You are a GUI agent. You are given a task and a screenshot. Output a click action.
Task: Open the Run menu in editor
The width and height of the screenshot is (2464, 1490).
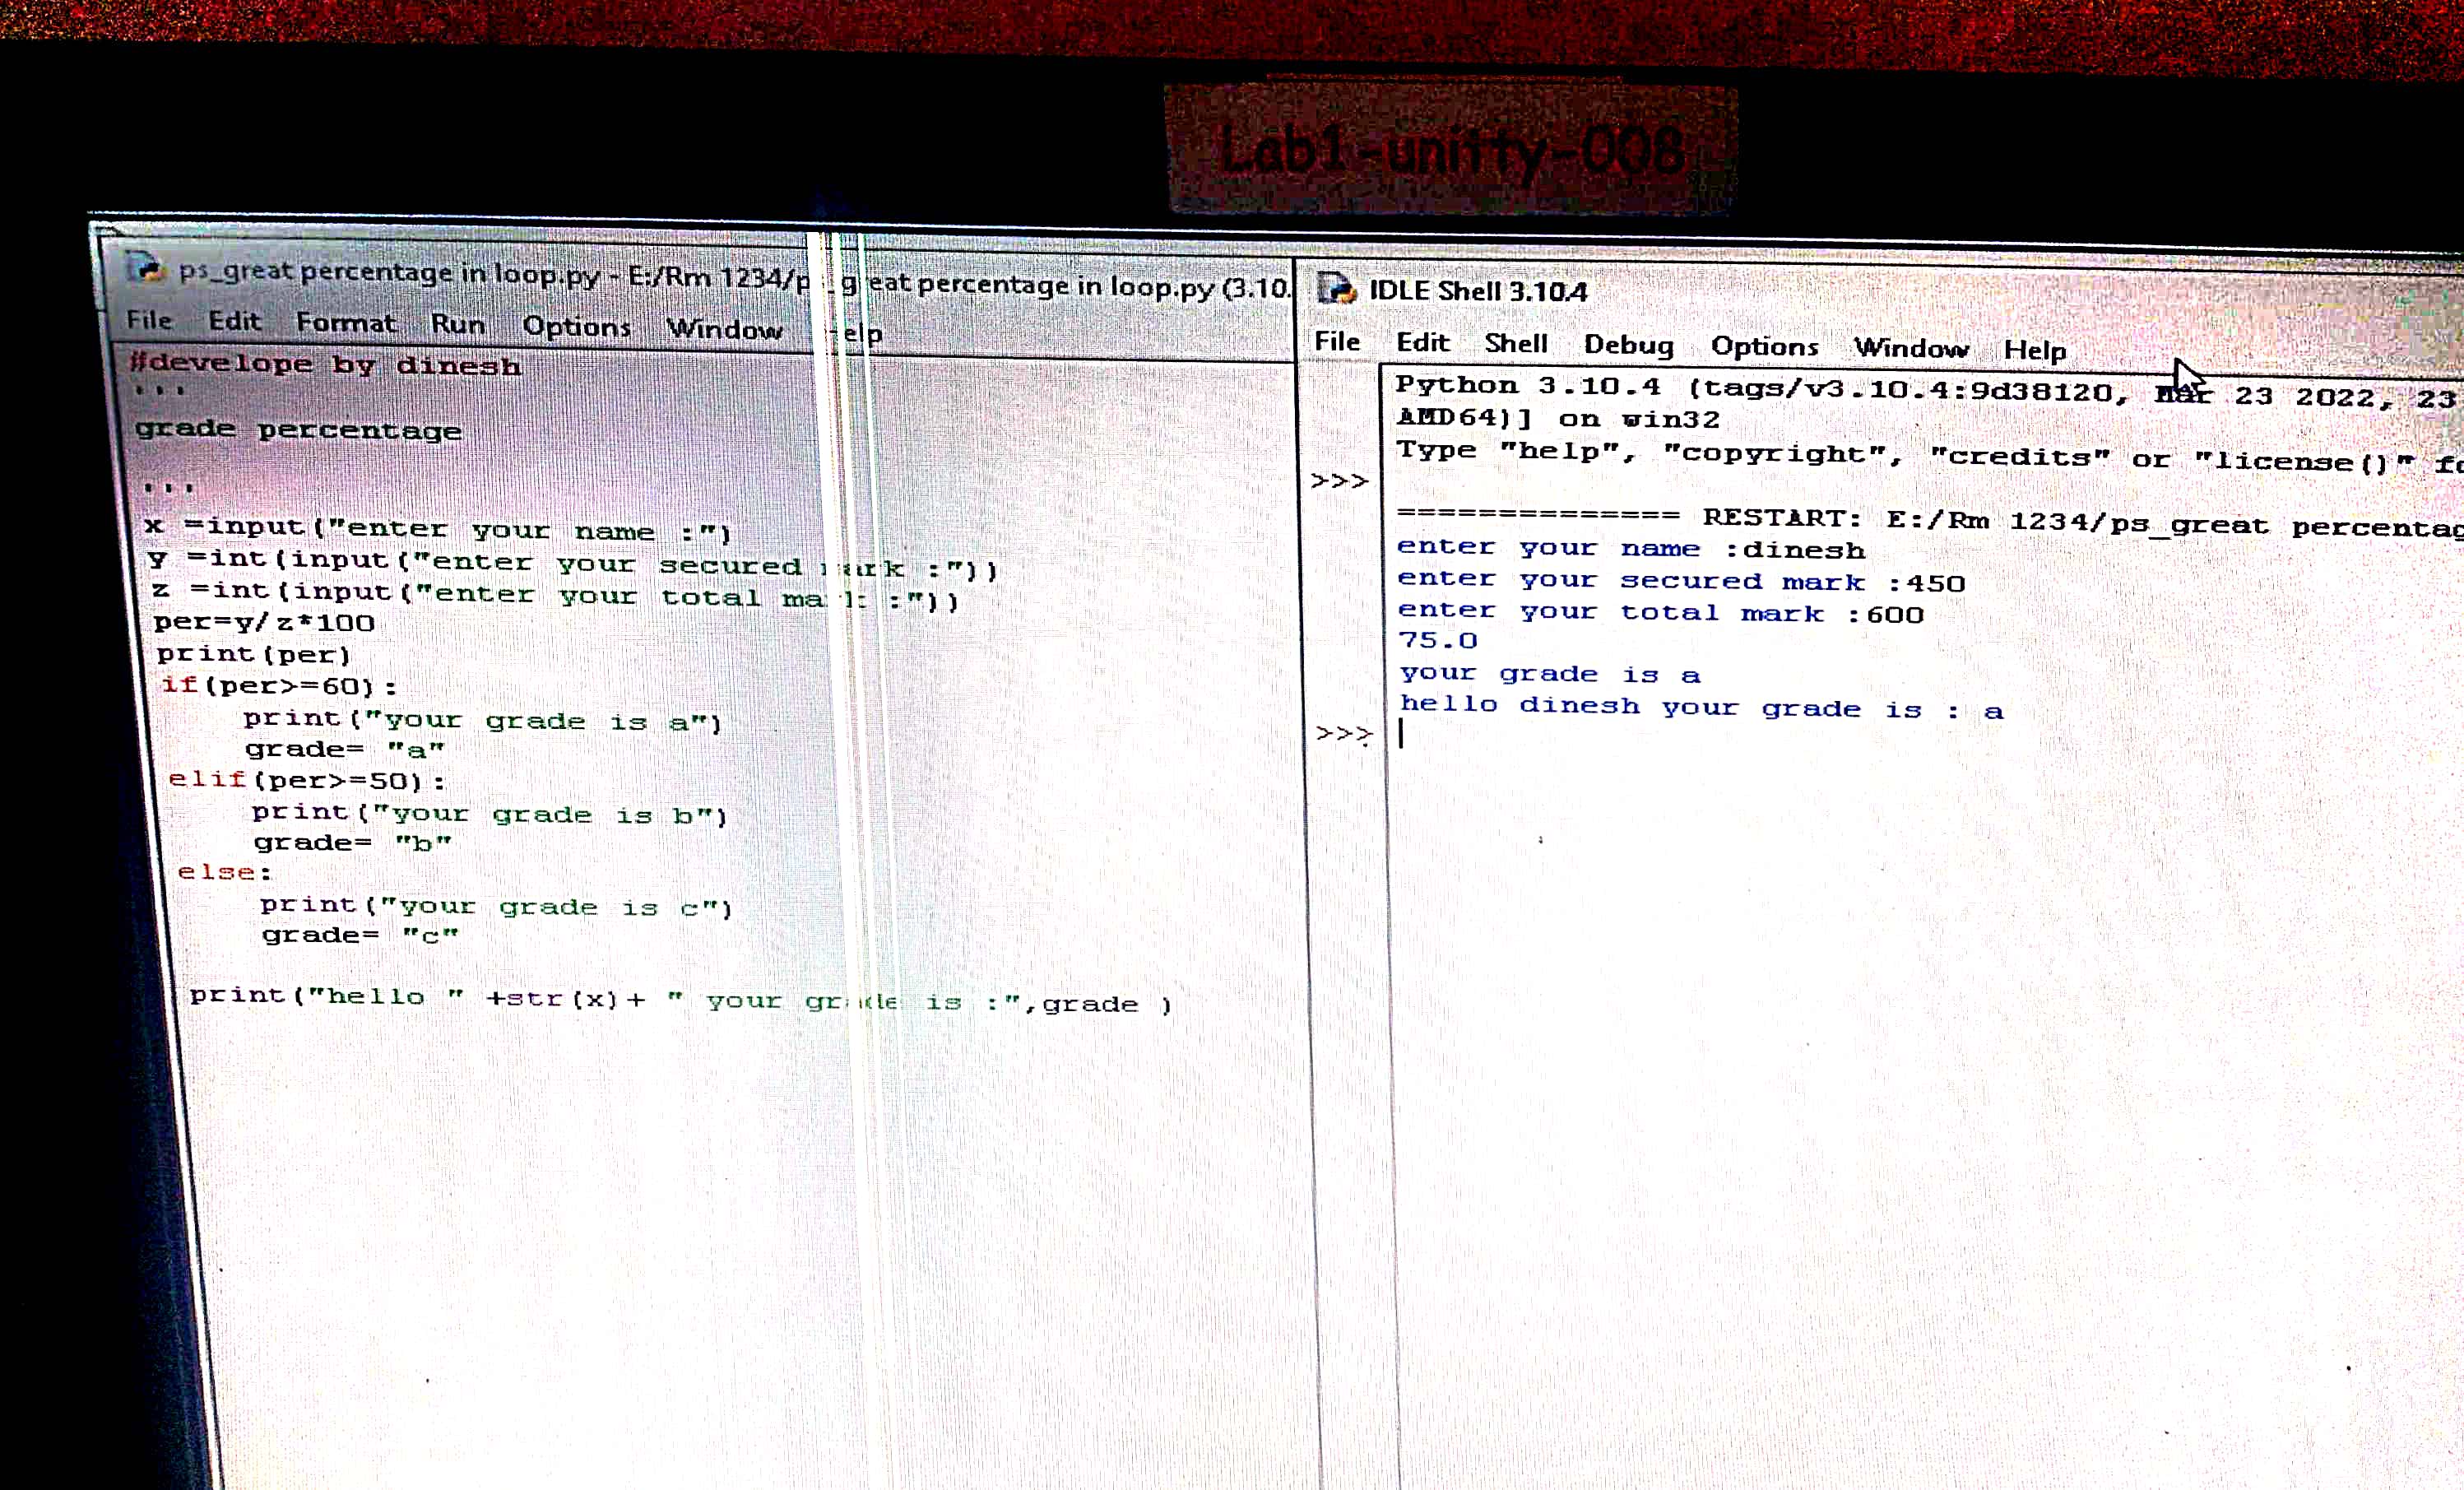458,325
